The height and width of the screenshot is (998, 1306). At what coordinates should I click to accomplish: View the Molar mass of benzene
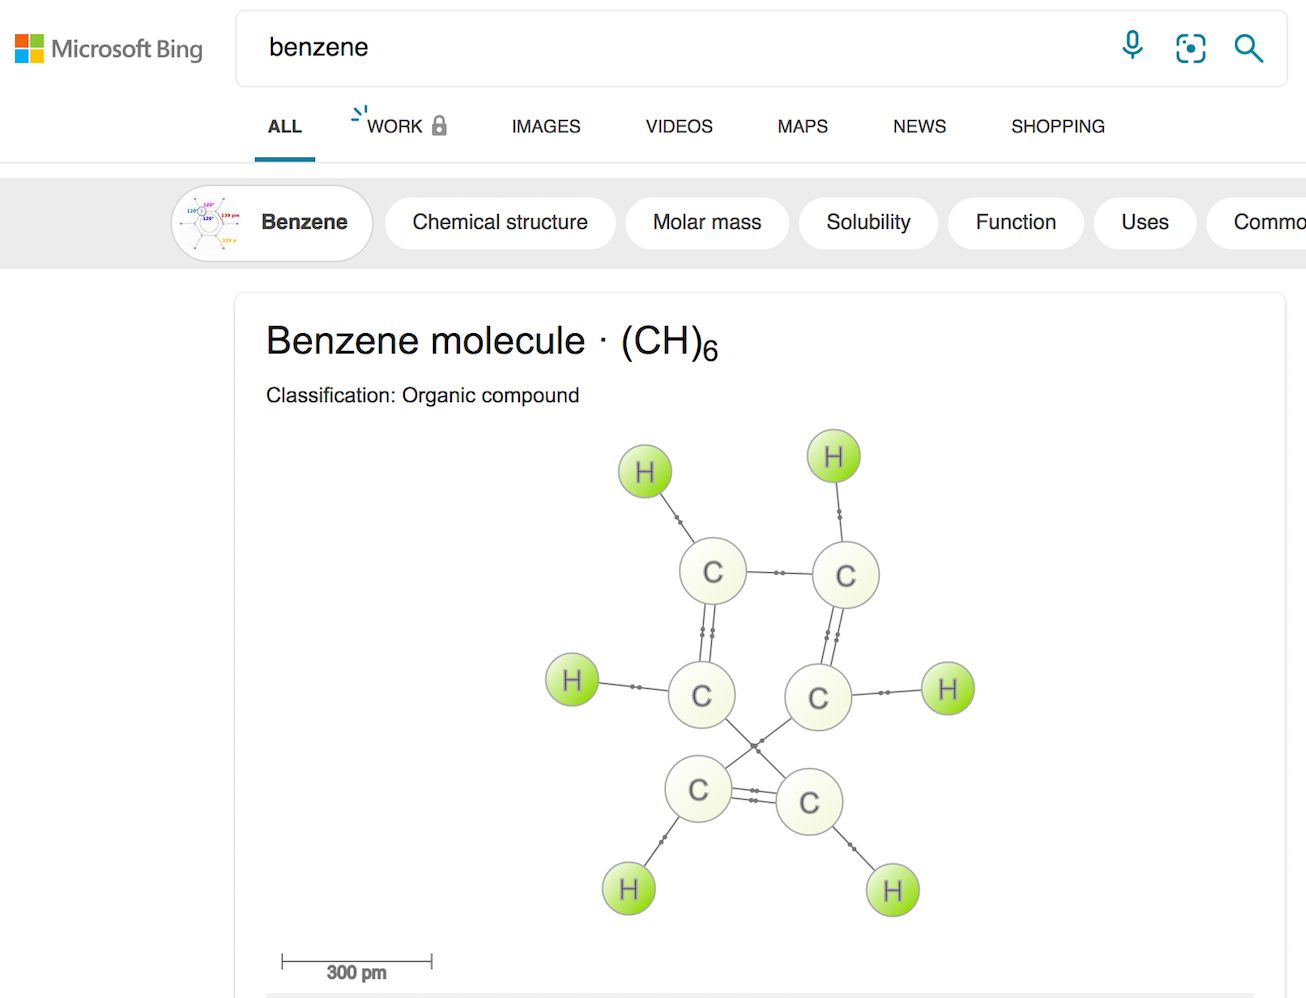[x=707, y=222]
